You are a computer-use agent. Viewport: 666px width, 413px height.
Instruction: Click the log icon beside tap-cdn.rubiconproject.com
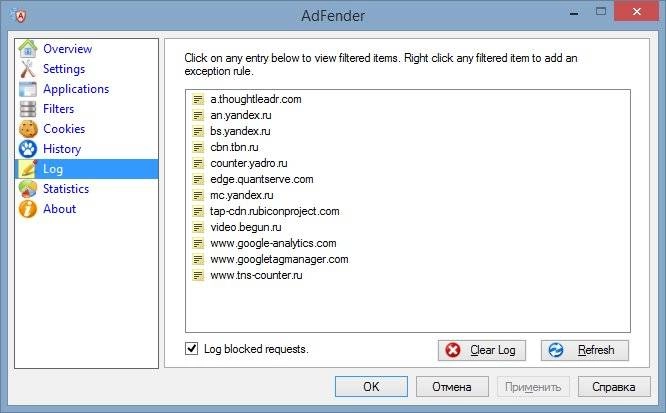[x=198, y=211]
